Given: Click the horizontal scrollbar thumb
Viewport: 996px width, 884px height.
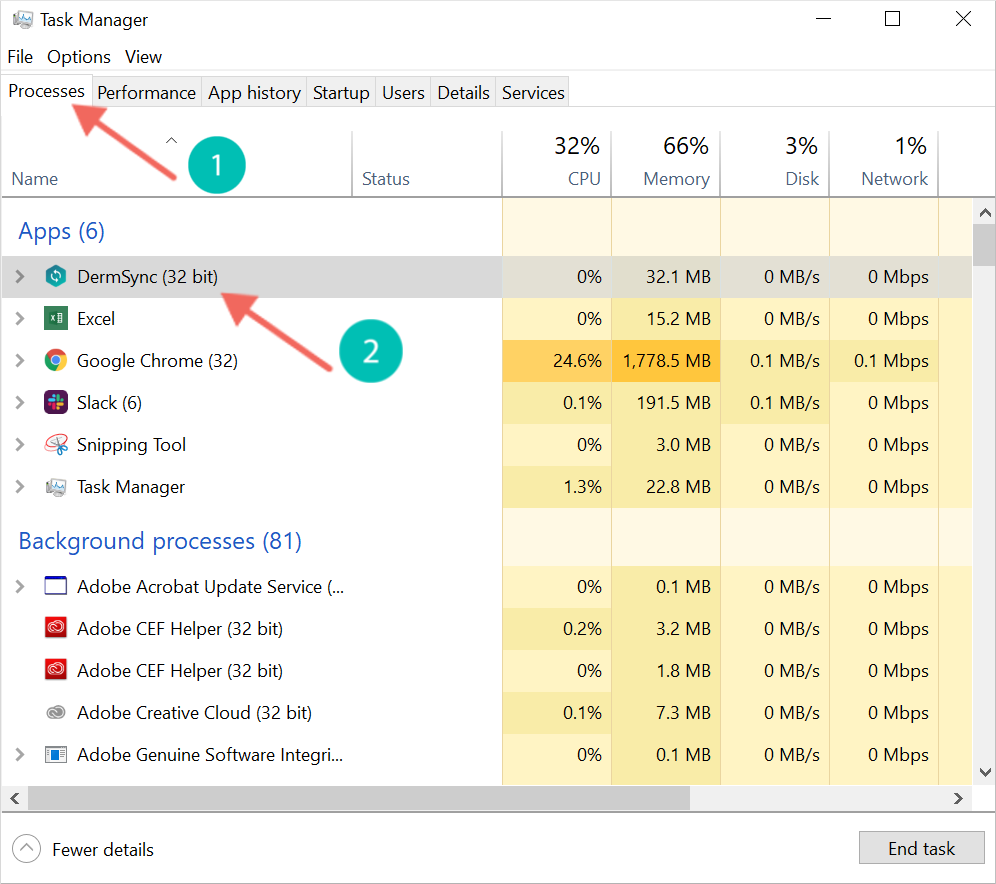Looking at the screenshot, I should pyautogui.click(x=359, y=798).
